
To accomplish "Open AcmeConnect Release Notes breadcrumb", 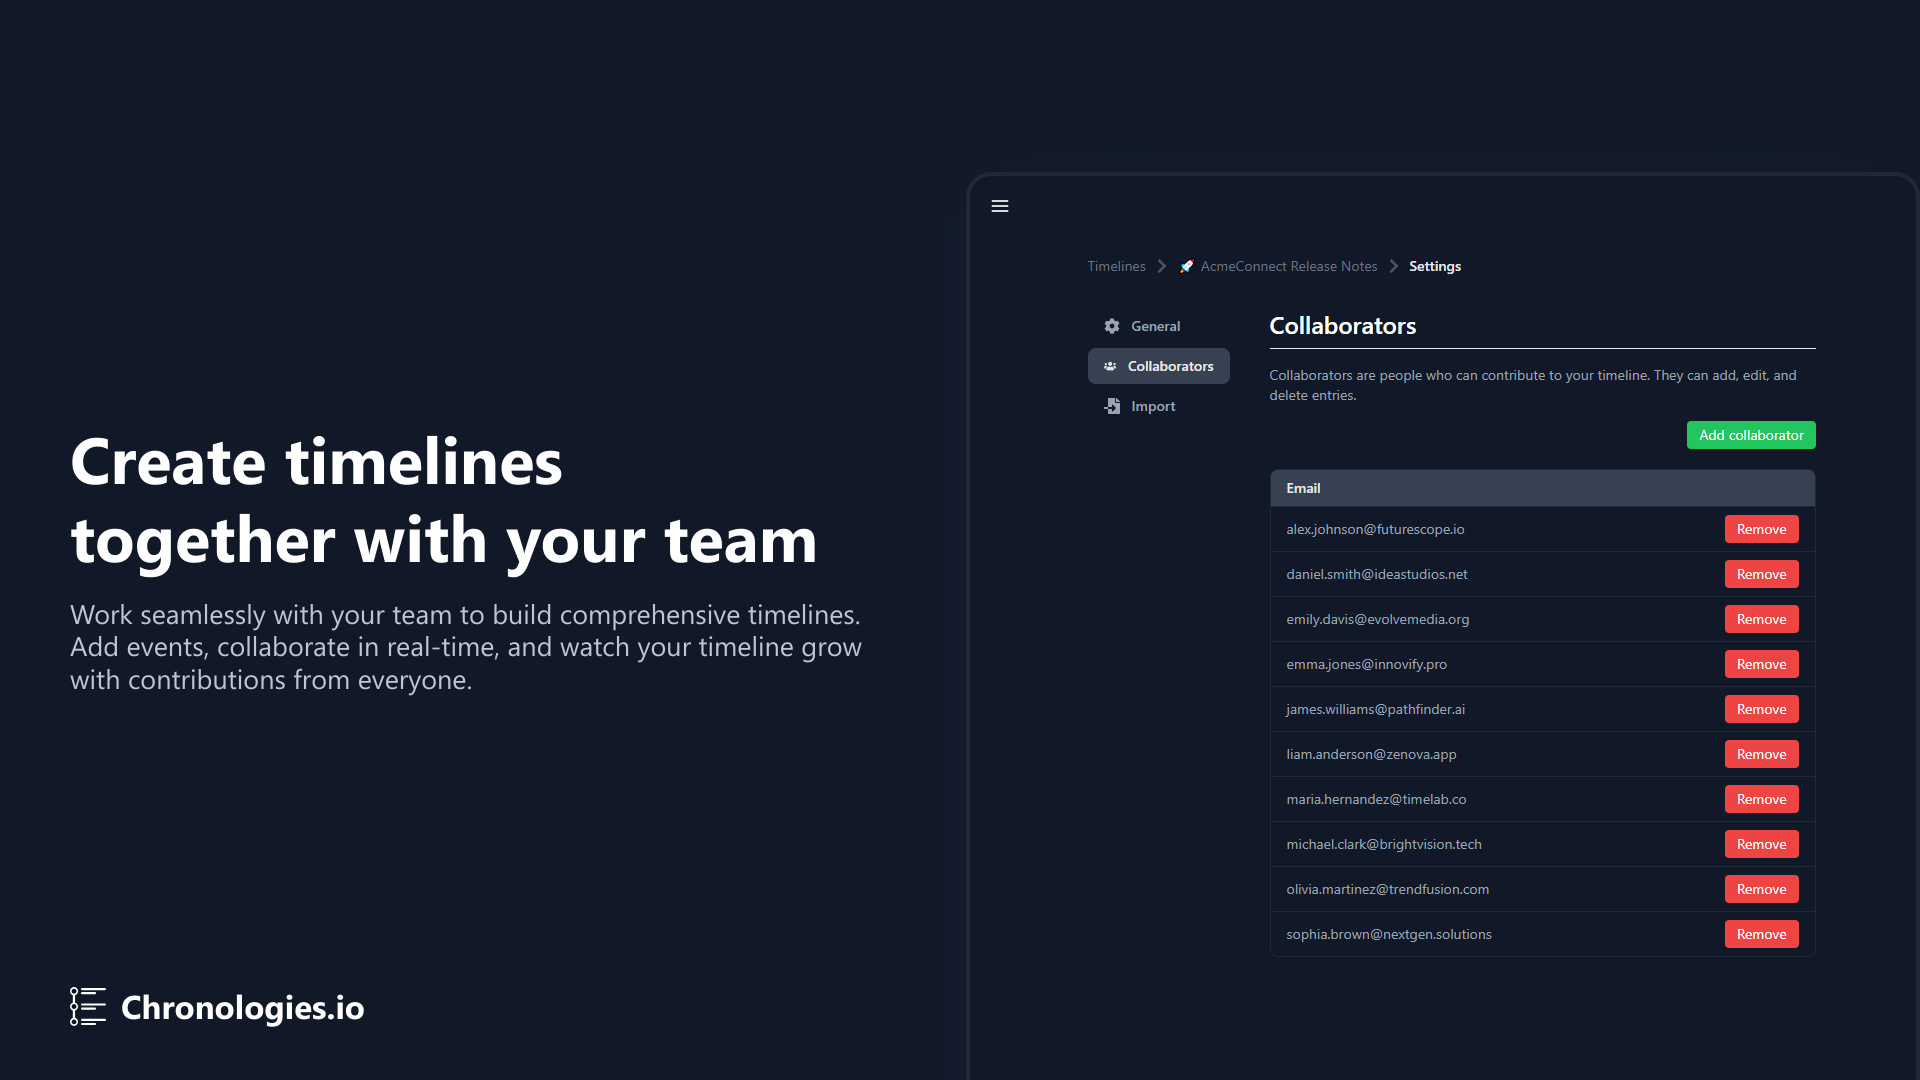I will tap(1288, 266).
